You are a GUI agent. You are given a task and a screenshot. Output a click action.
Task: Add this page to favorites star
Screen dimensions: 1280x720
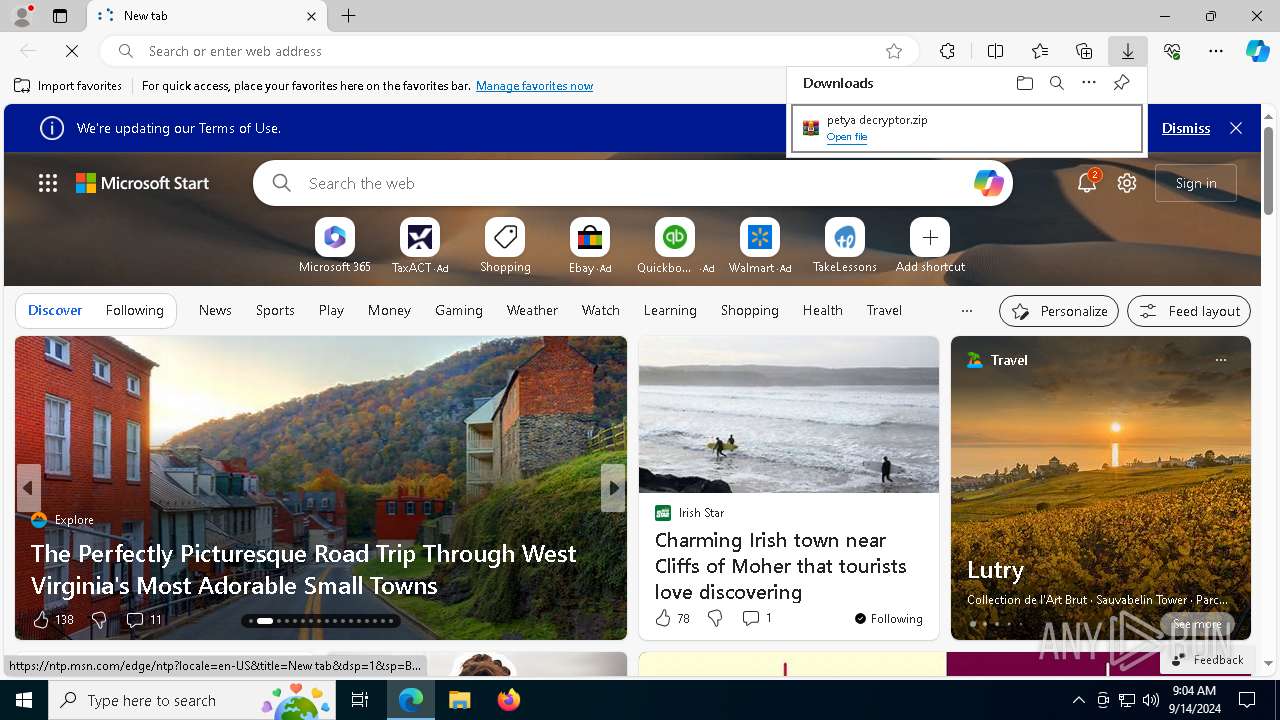pos(894,51)
